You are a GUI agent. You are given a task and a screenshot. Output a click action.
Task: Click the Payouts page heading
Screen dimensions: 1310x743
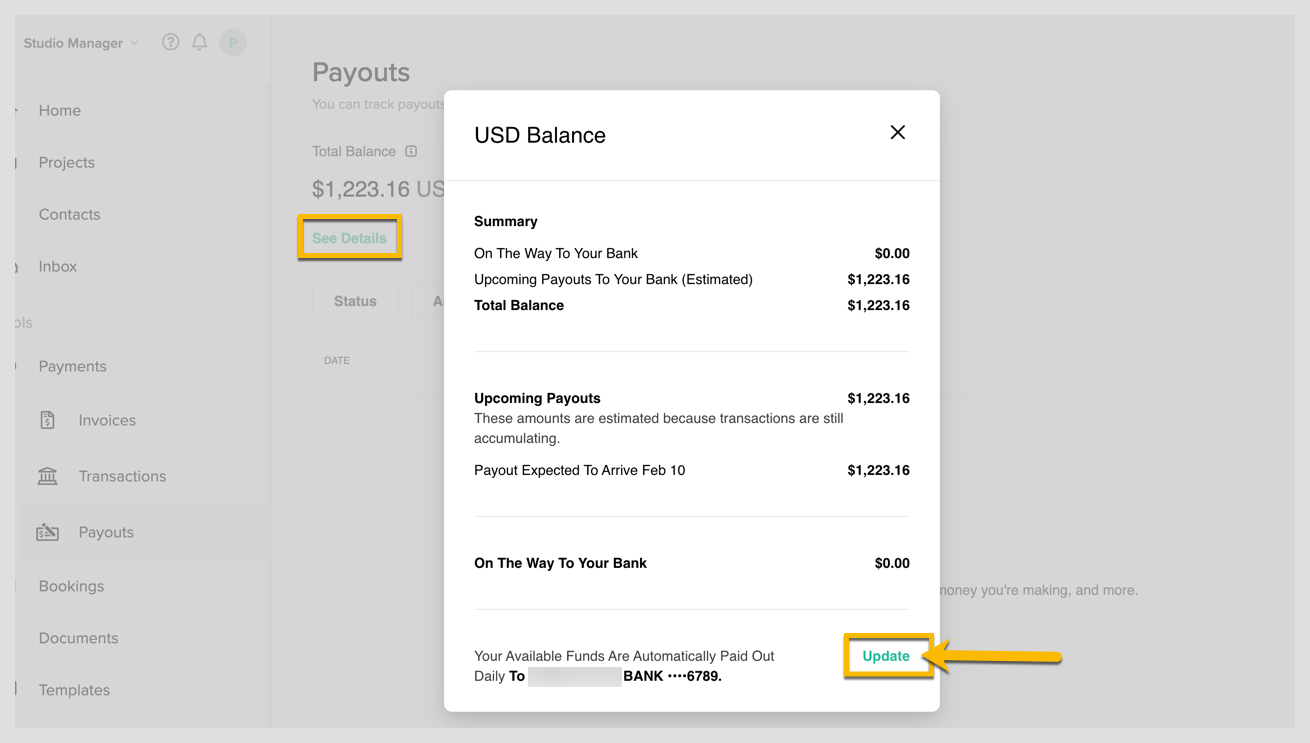[x=361, y=72]
